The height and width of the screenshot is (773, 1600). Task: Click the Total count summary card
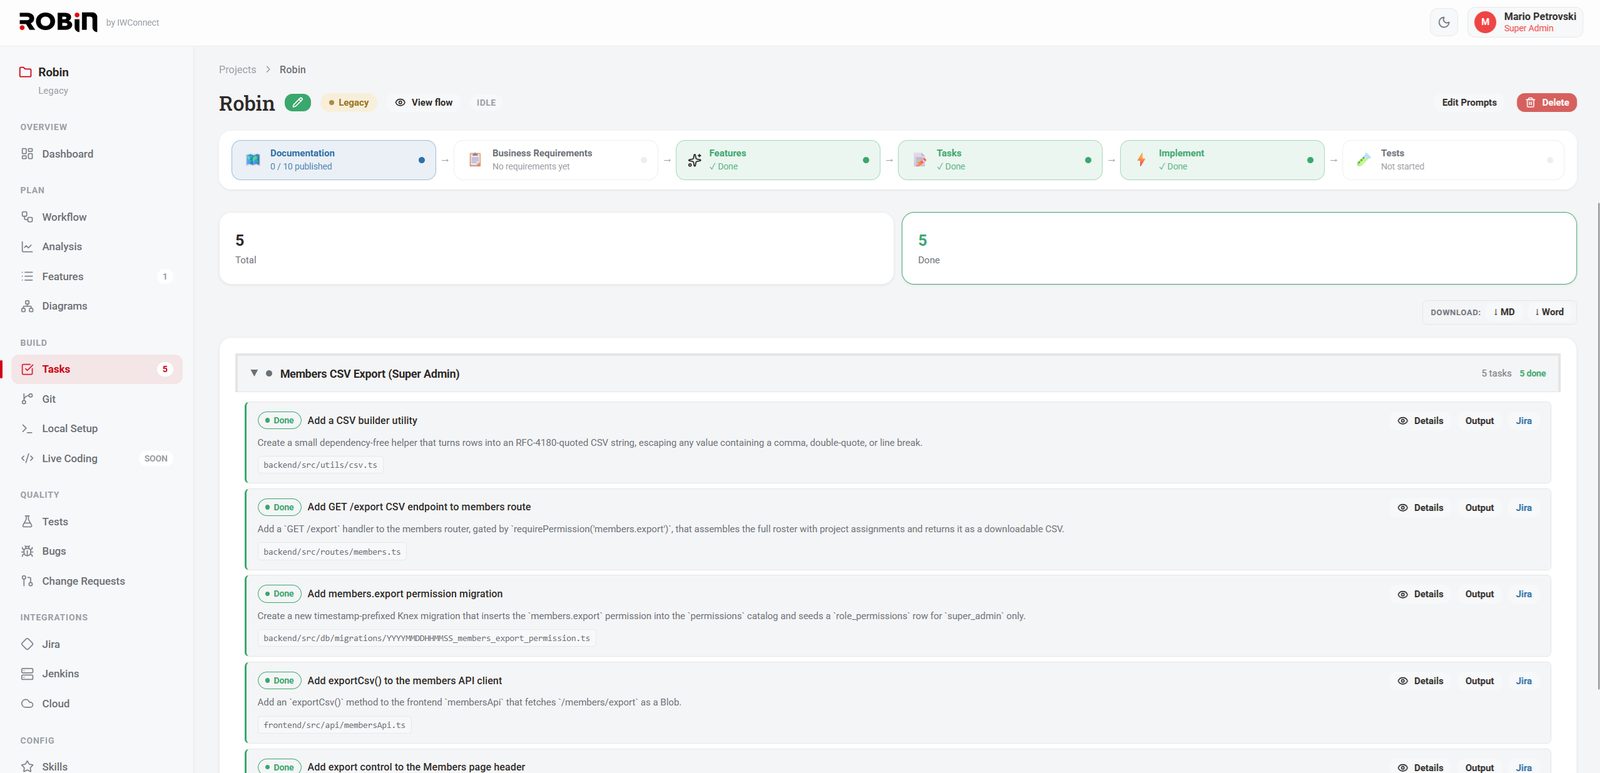pyautogui.click(x=556, y=248)
